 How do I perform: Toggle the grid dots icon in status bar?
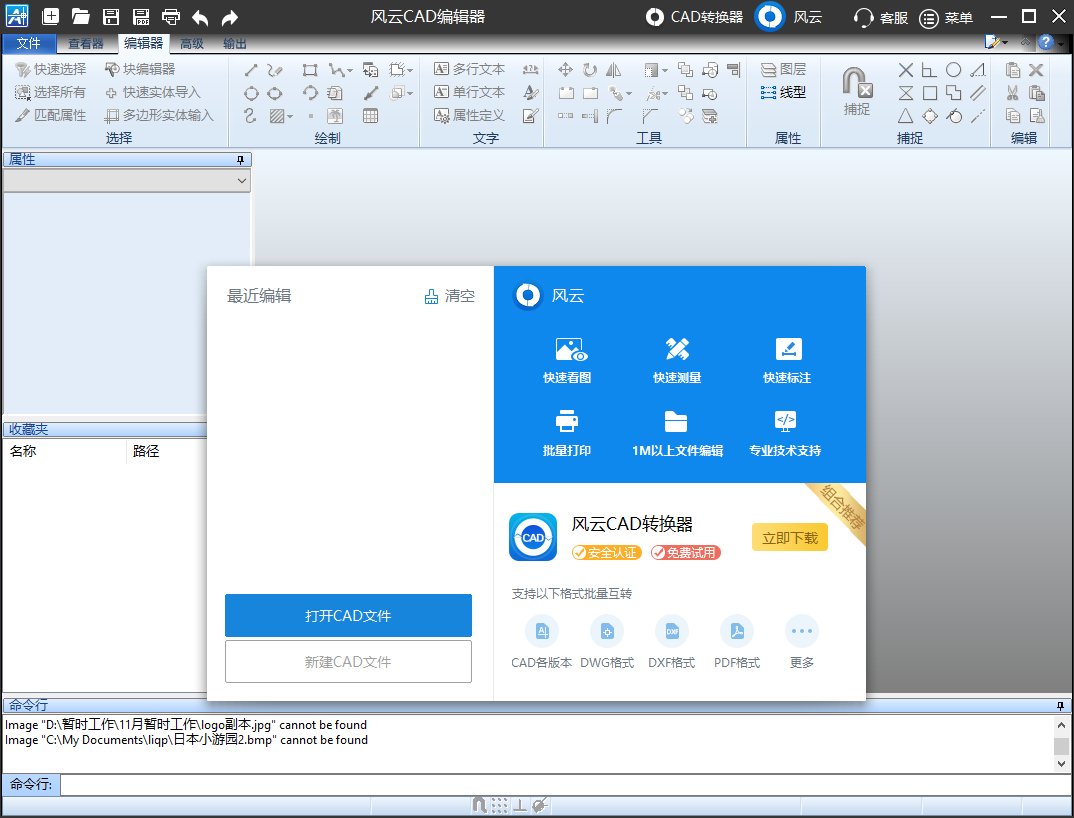coord(499,805)
